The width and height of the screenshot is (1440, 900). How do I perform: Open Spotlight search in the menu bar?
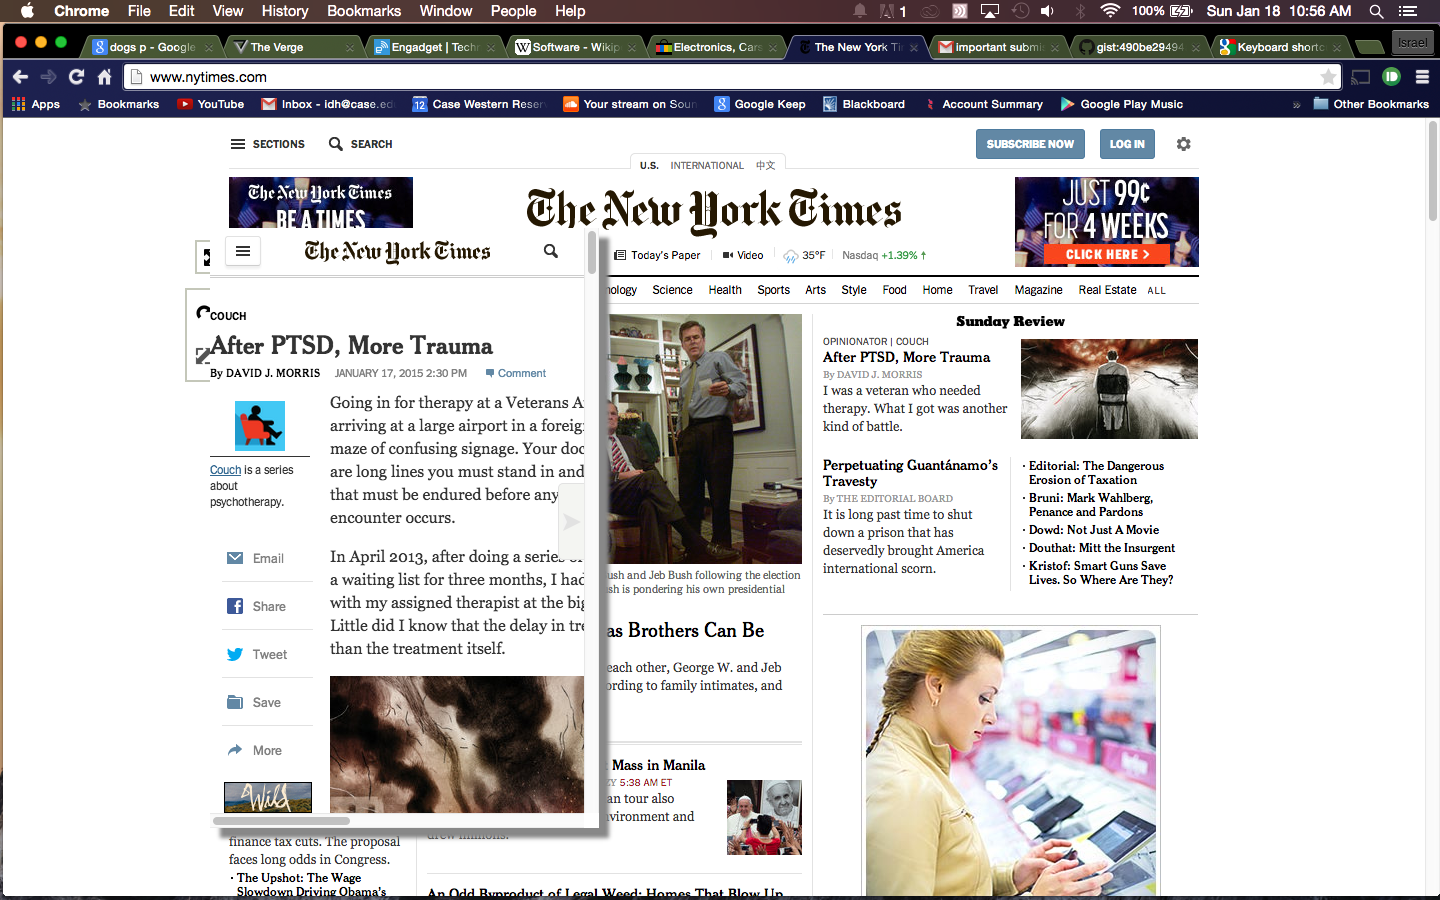(x=1376, y=11)
